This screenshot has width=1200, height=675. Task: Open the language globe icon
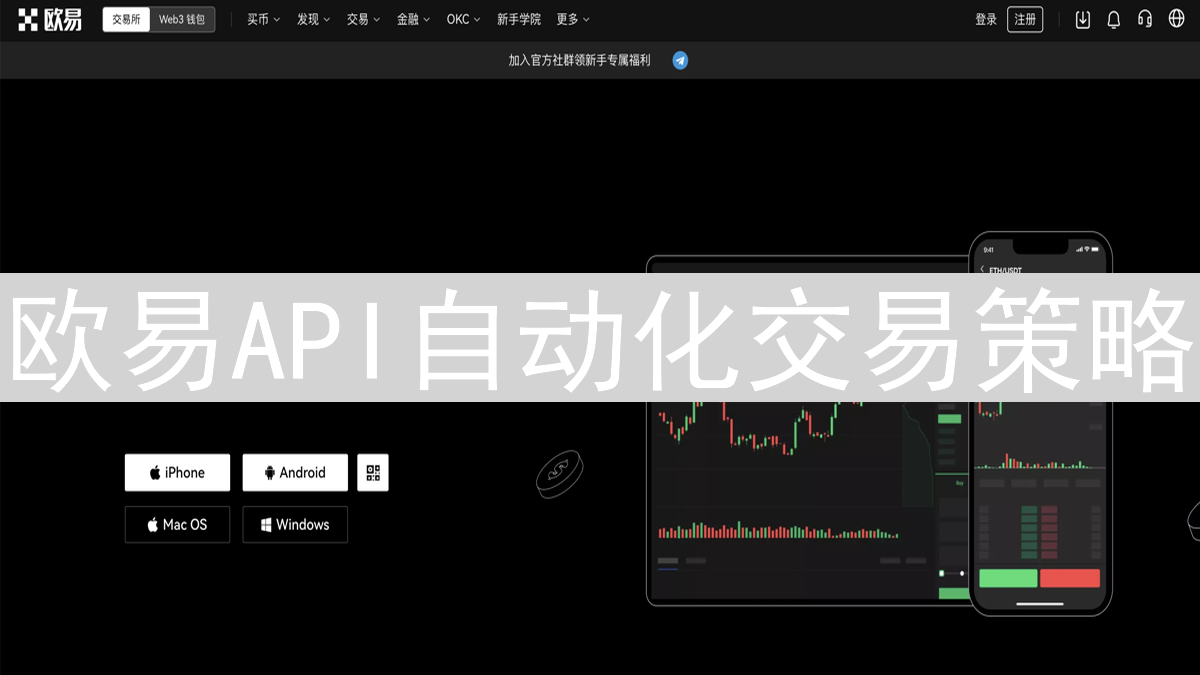tap(1176, 19)
